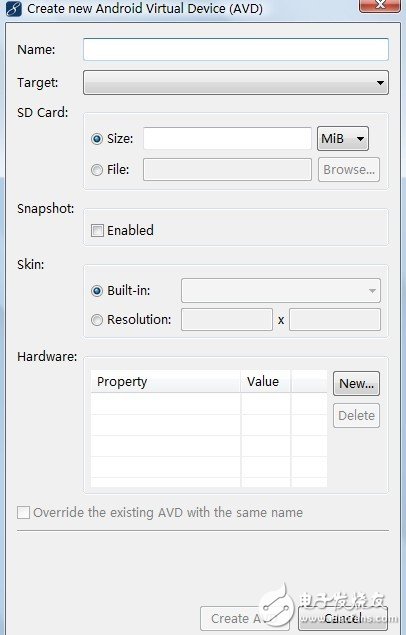The width and height of the screenshot is (406, 635).
Task: Click the resolution width field
Action: (x=227, y=320)
